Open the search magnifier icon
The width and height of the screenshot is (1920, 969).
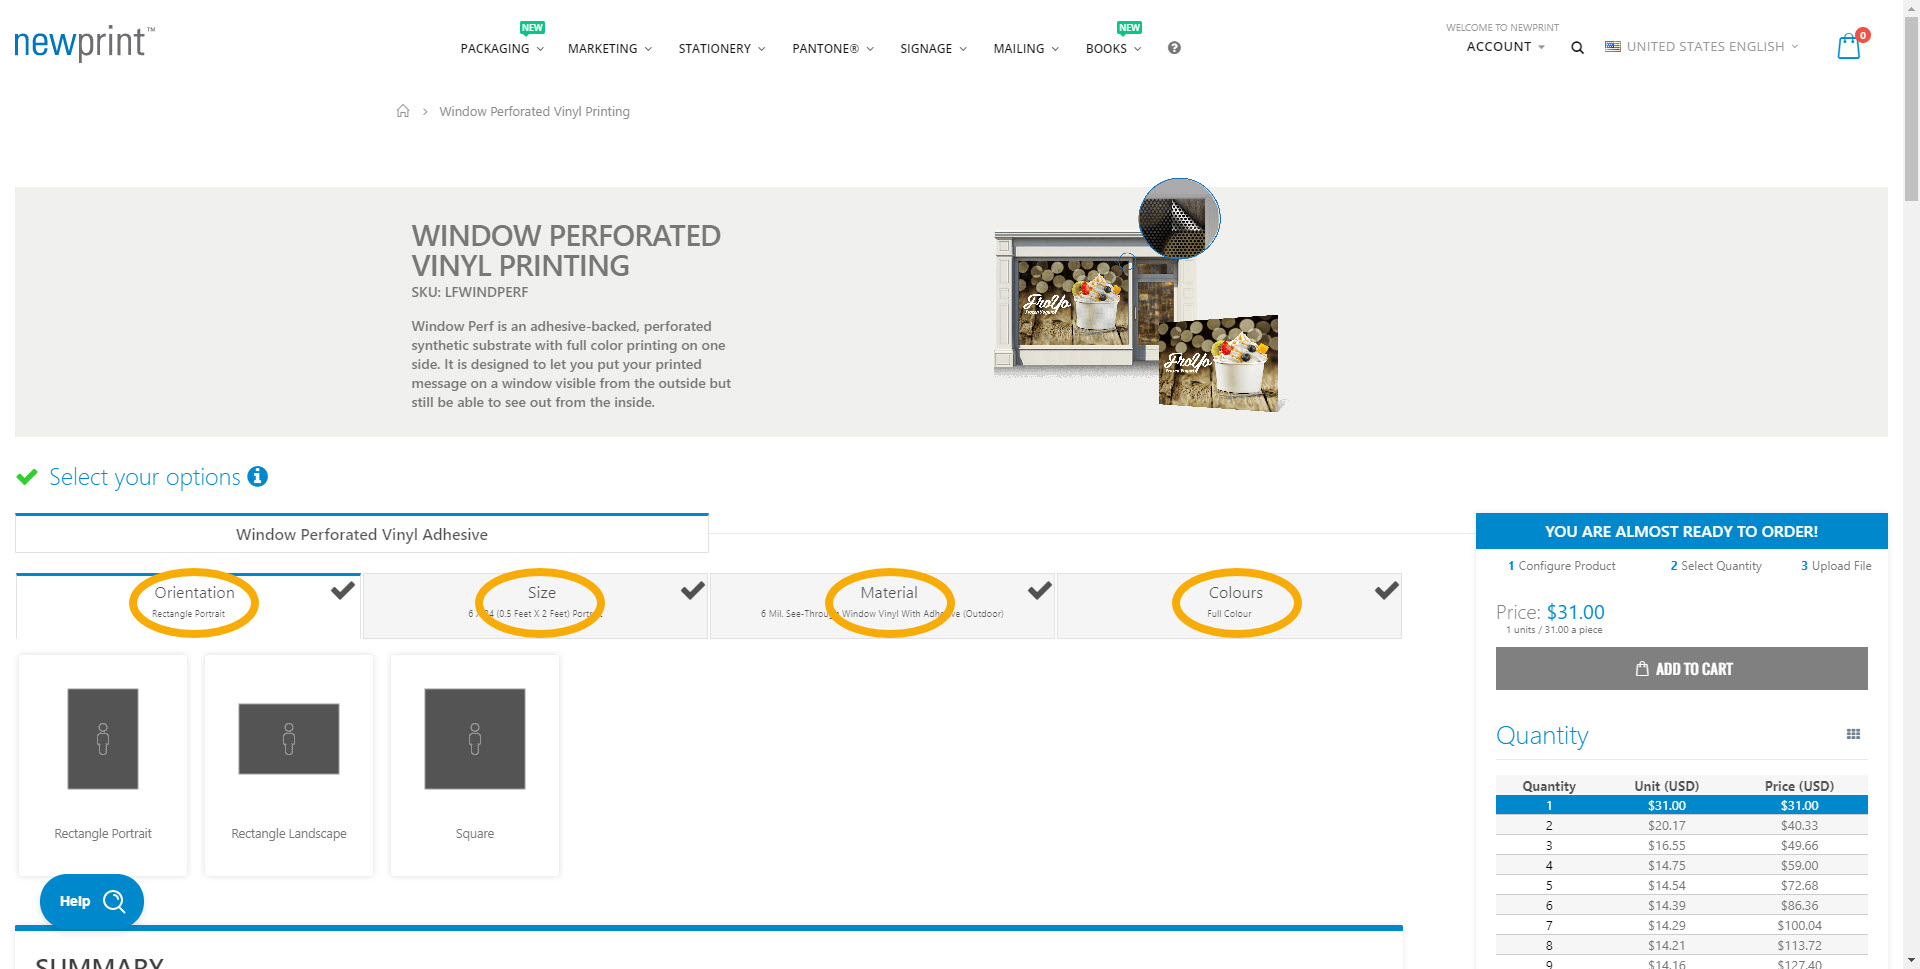tap(1577, 47)
